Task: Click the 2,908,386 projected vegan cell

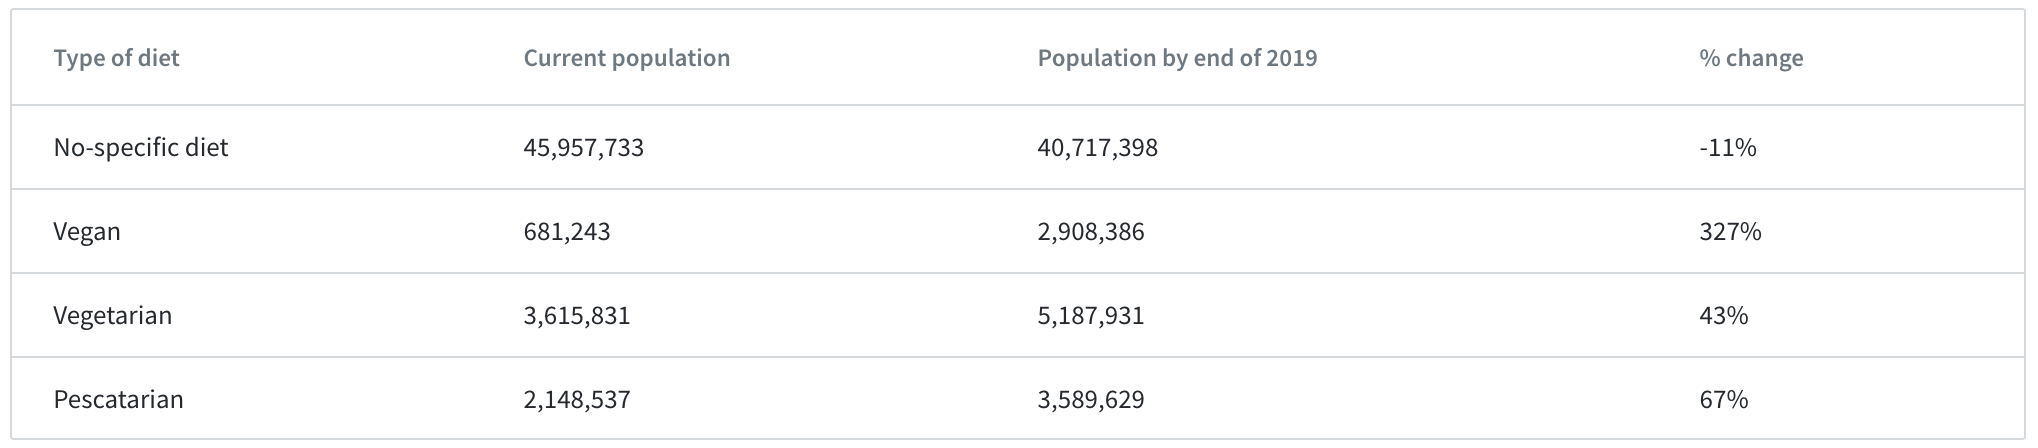Action: 1090,232
